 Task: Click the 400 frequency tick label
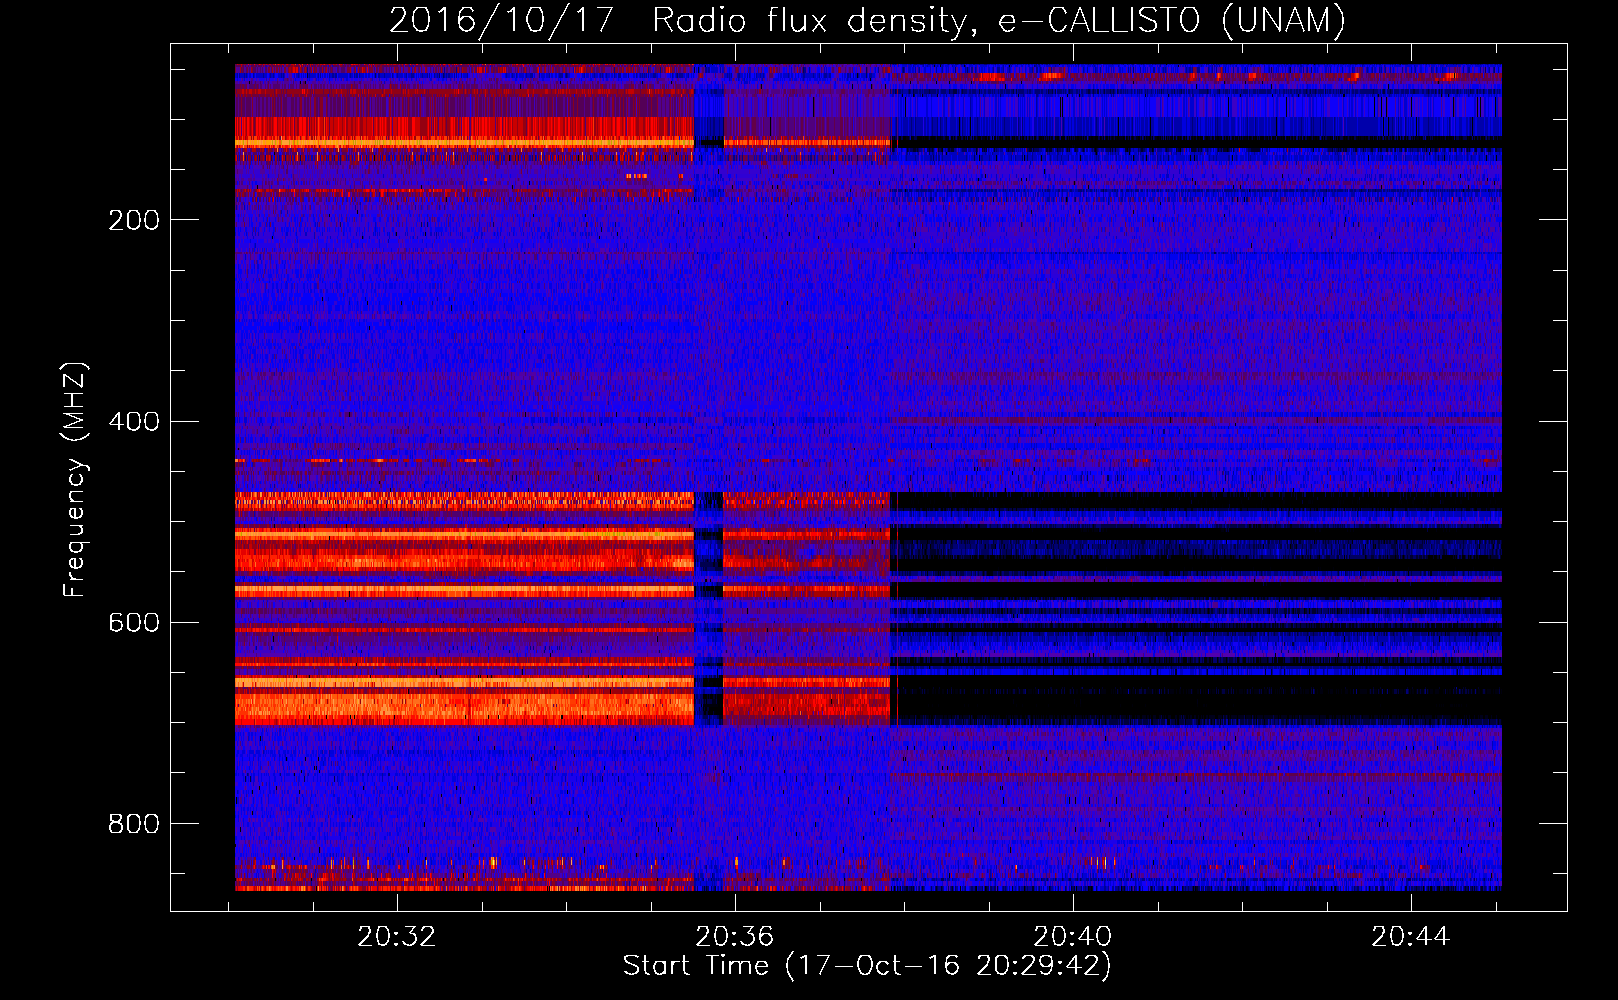[x=134, y=421]
